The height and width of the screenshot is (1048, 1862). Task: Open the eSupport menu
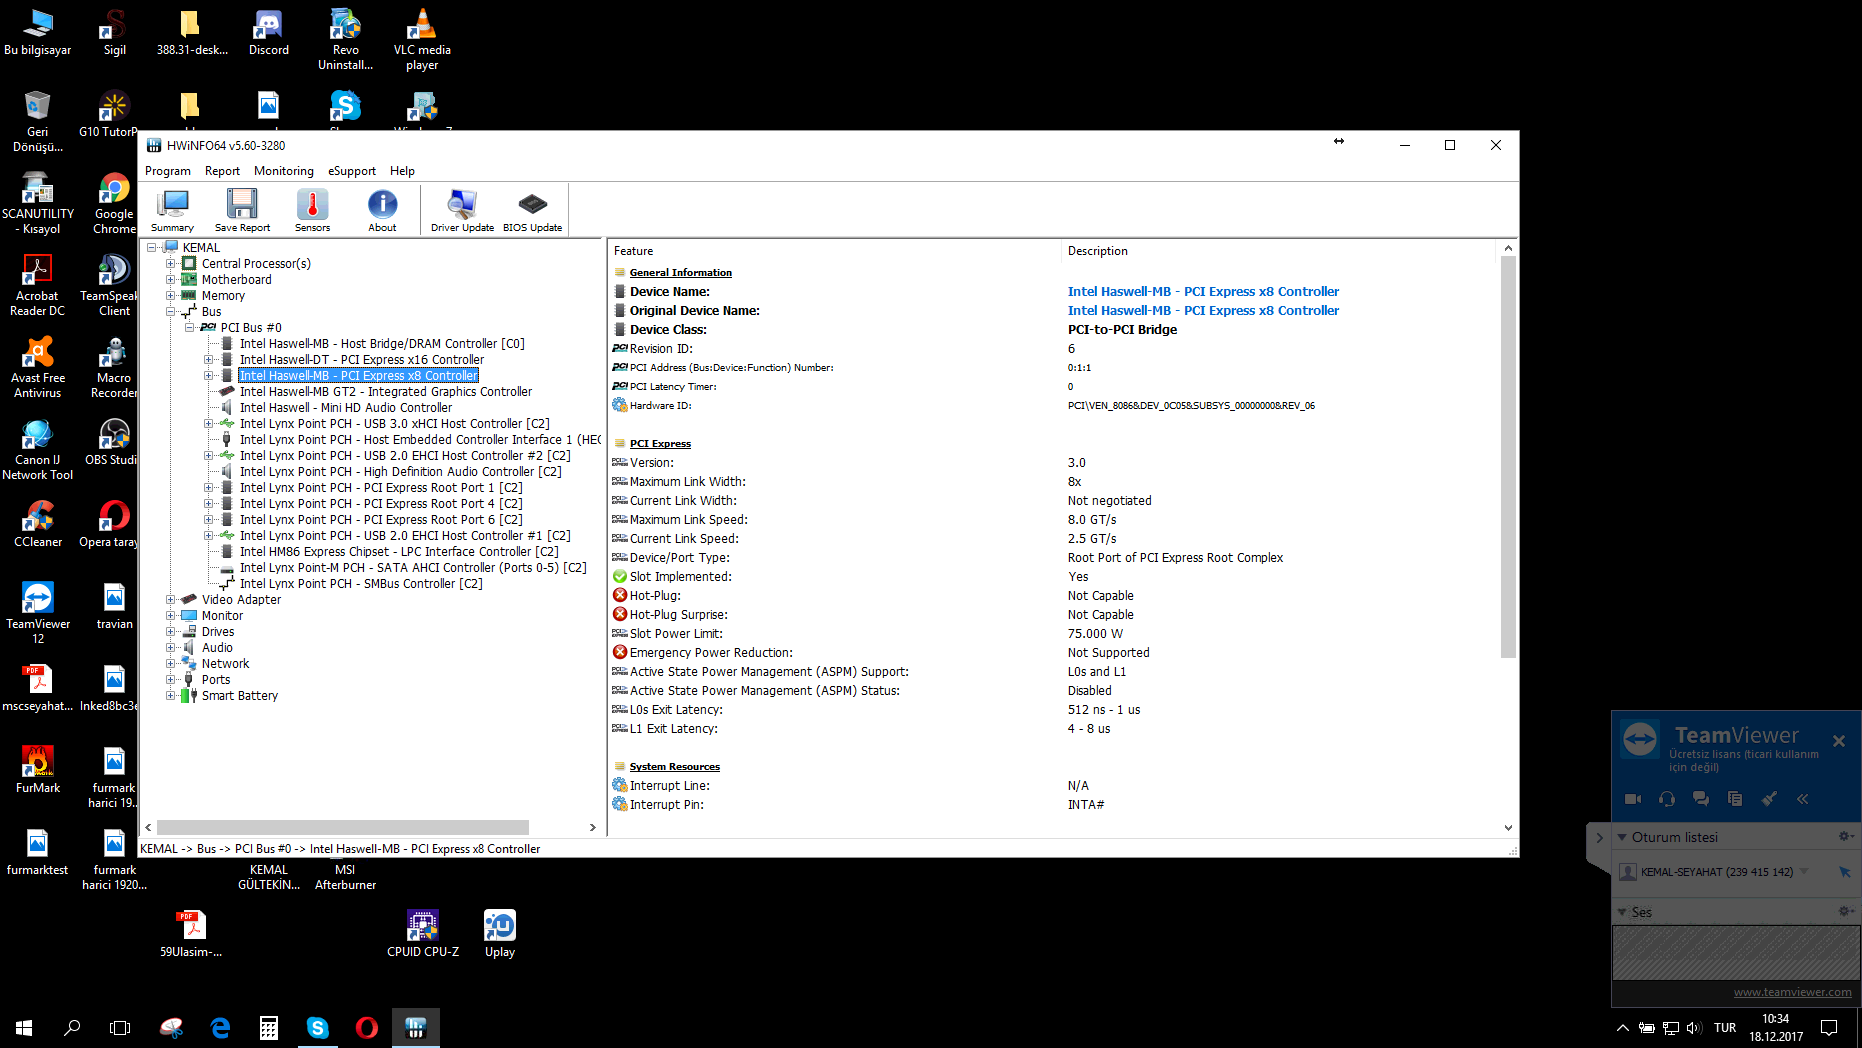point(352,171)
